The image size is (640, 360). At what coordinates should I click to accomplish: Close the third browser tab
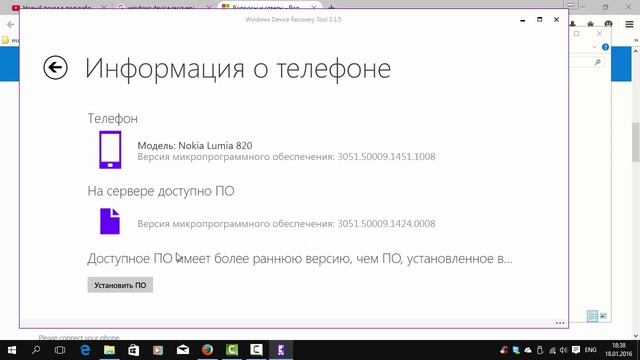[x=314, y=7]
